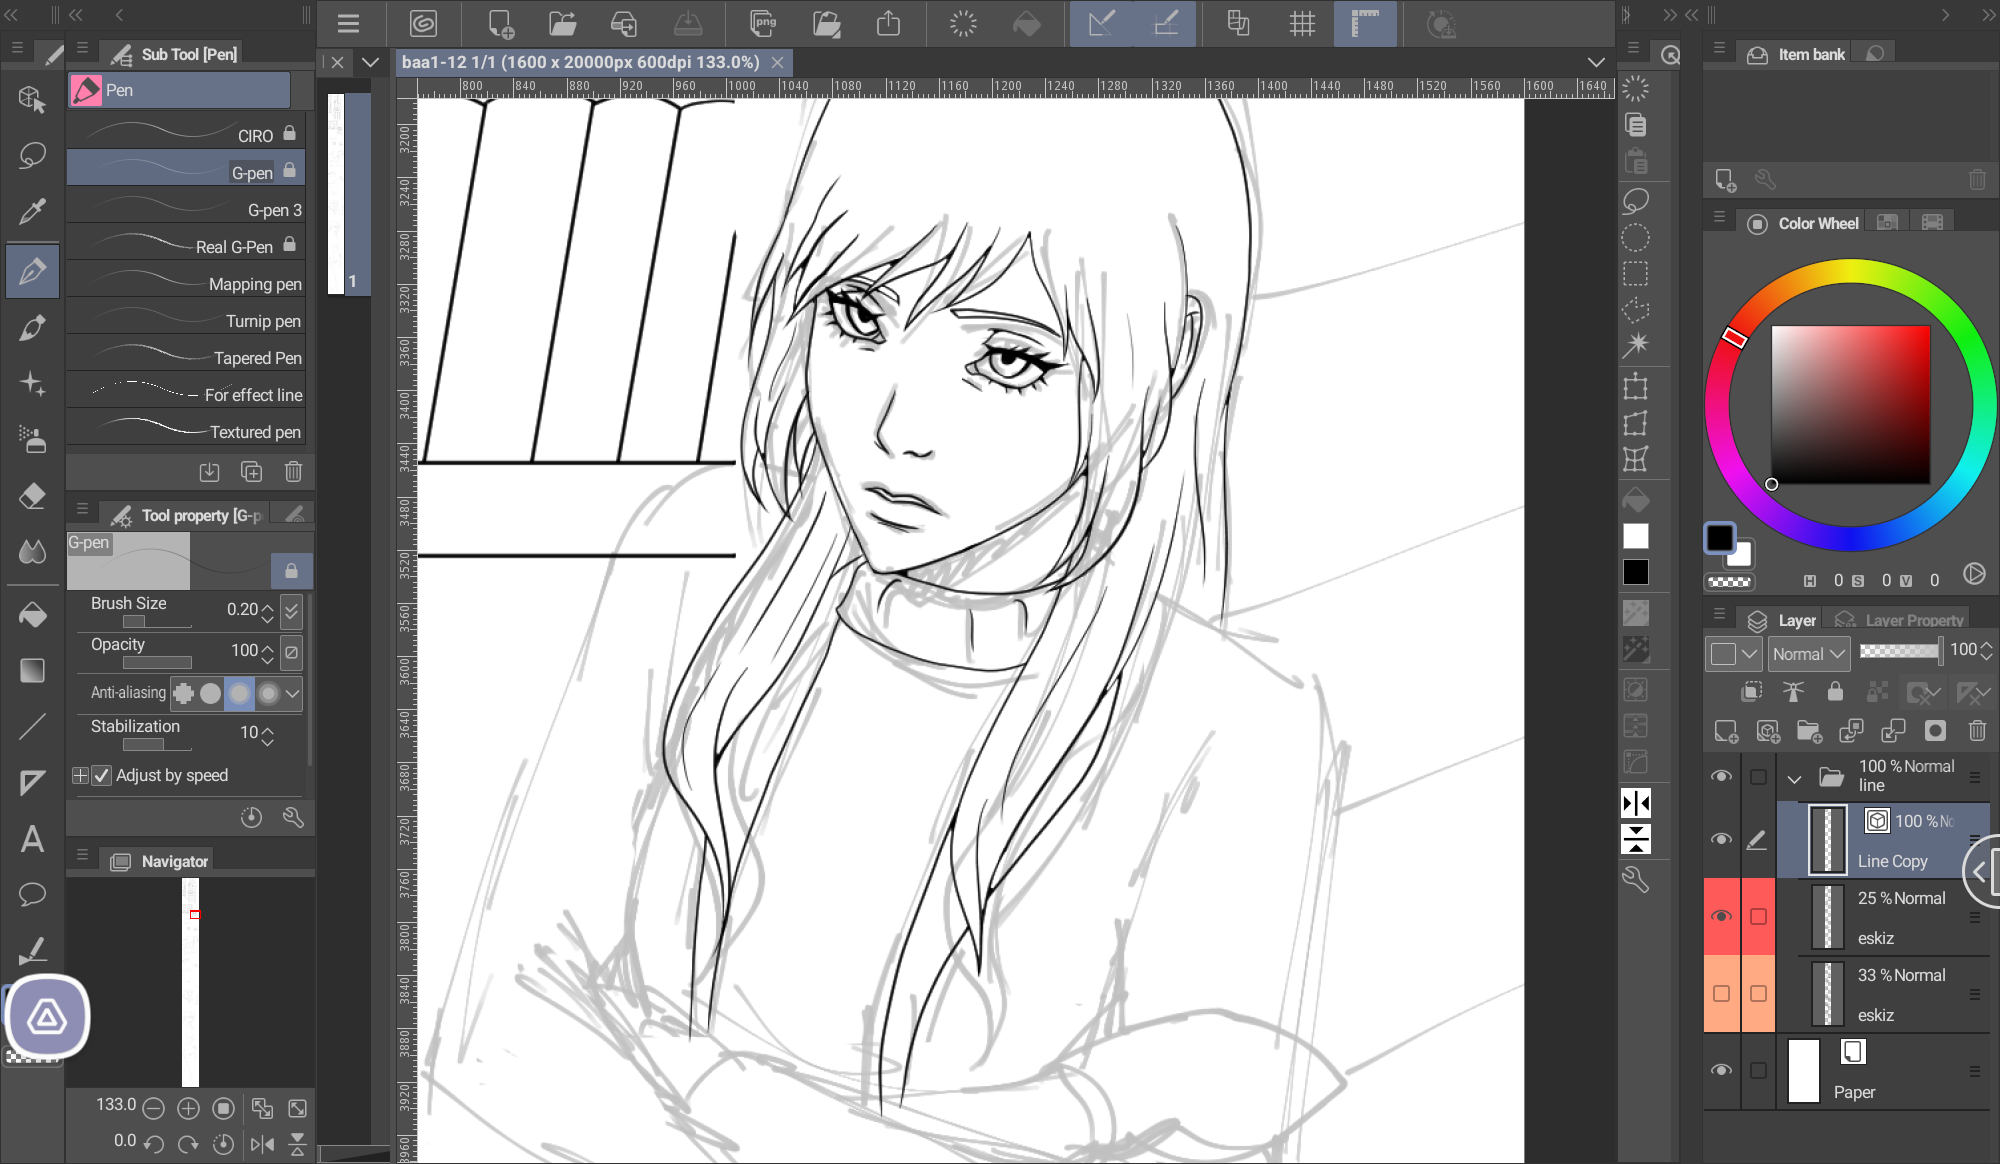The height and width of the screenshot is (1164, 2000).
Task: Select the Eyedropper tool
Action: tap(32, 211)
